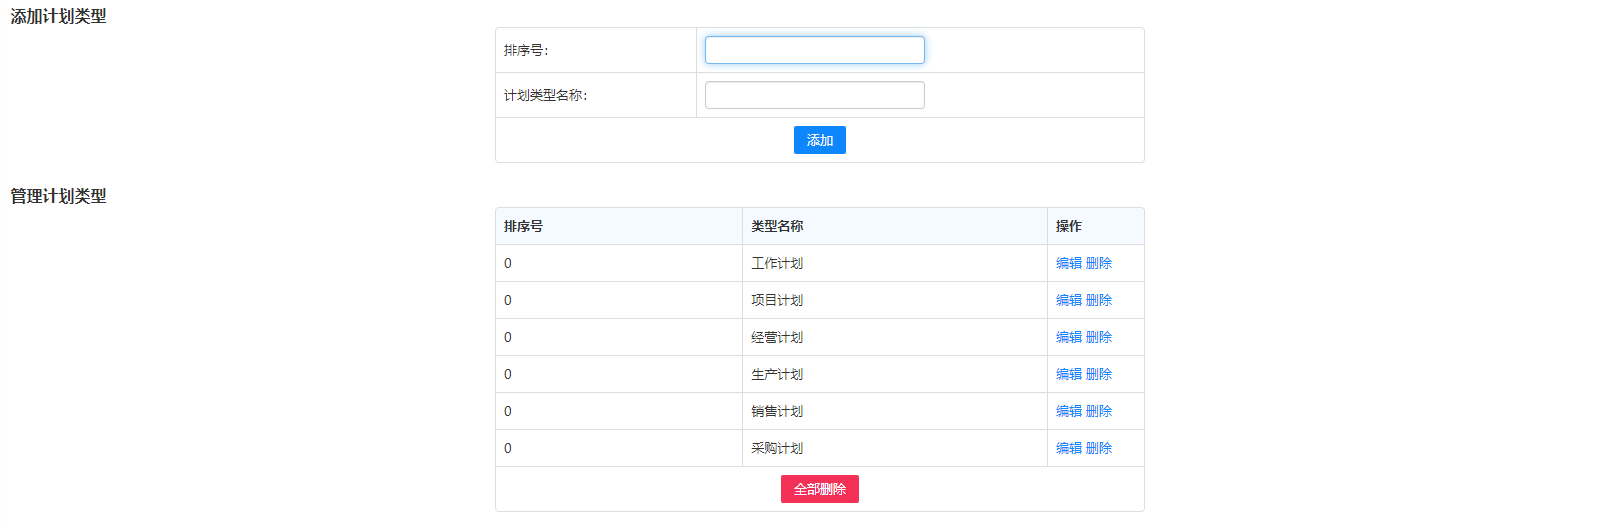Viewport: 1599px width, 528px height.
Task: Select the 销售计划 name cell
Action: coord(777,411)
